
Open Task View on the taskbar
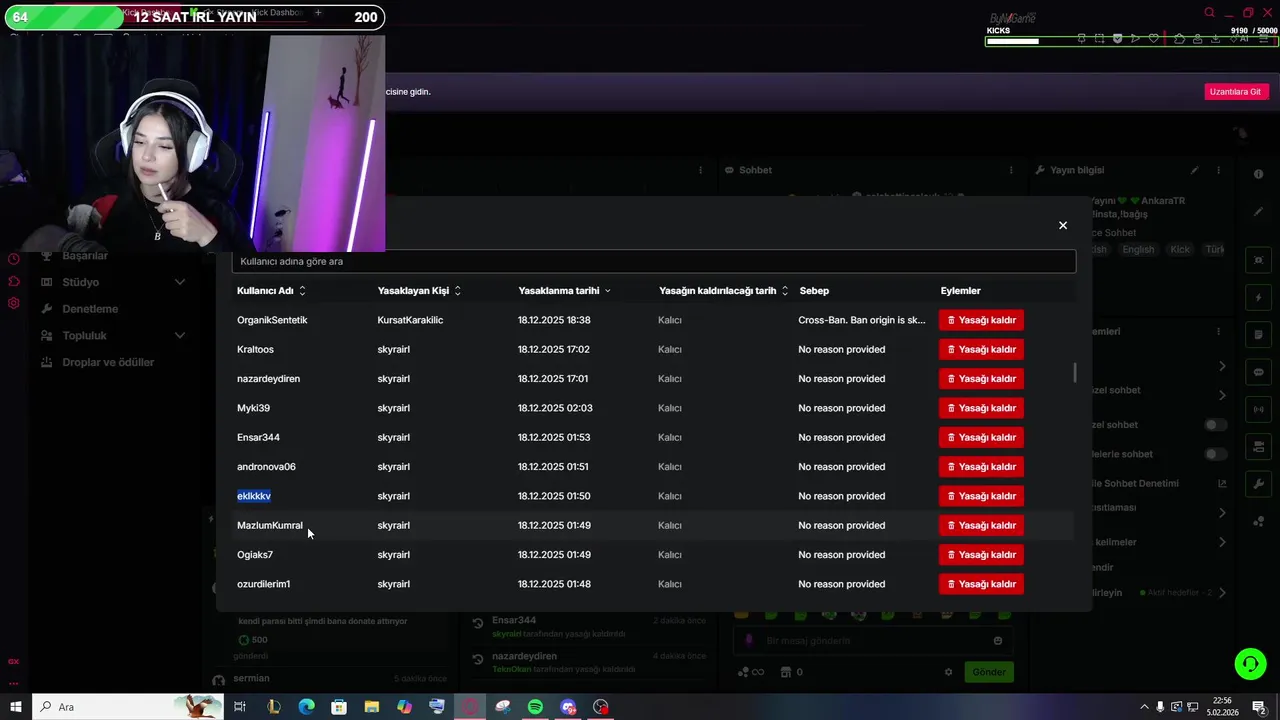coord(240,707)
